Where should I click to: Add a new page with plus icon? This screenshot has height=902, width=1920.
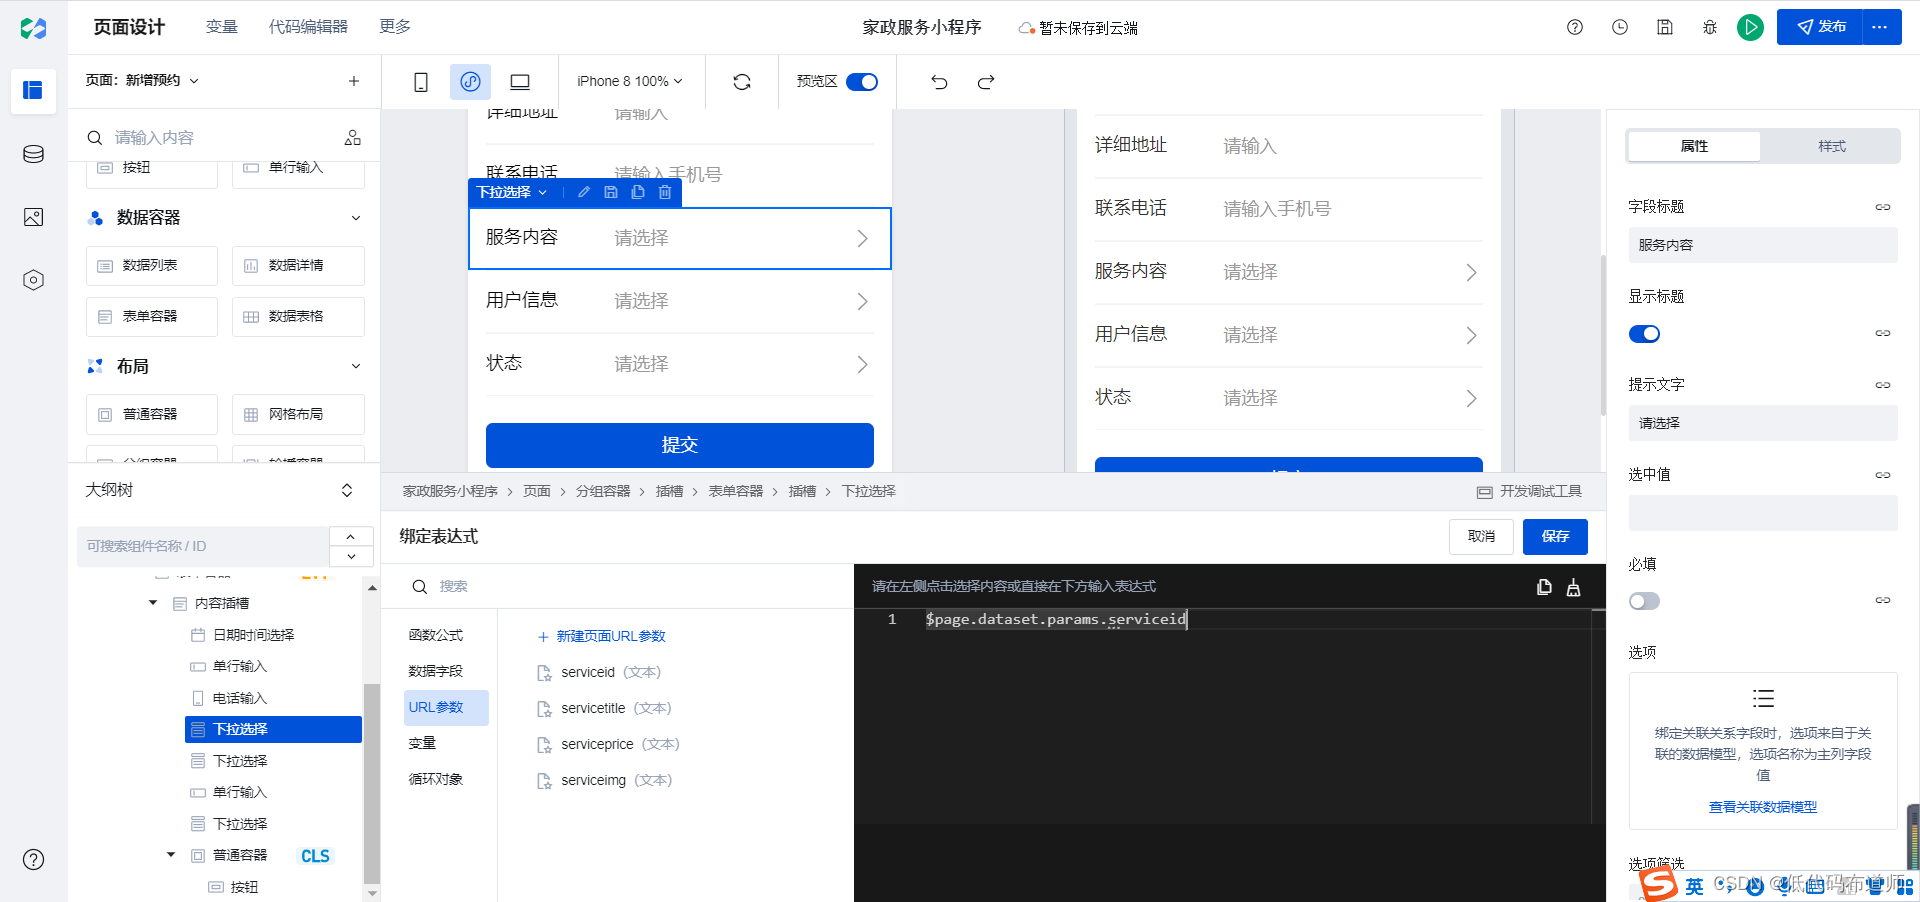coord(354,81)
